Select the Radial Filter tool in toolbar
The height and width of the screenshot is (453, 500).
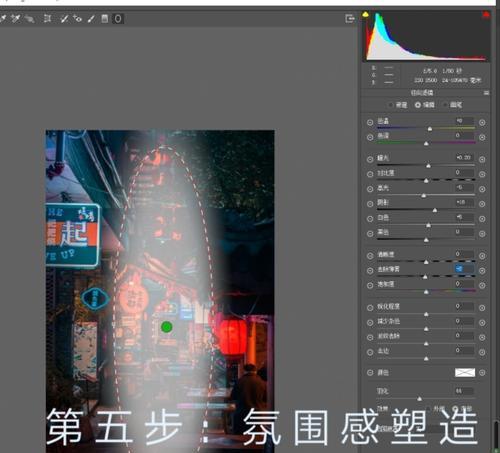[118, 19]
